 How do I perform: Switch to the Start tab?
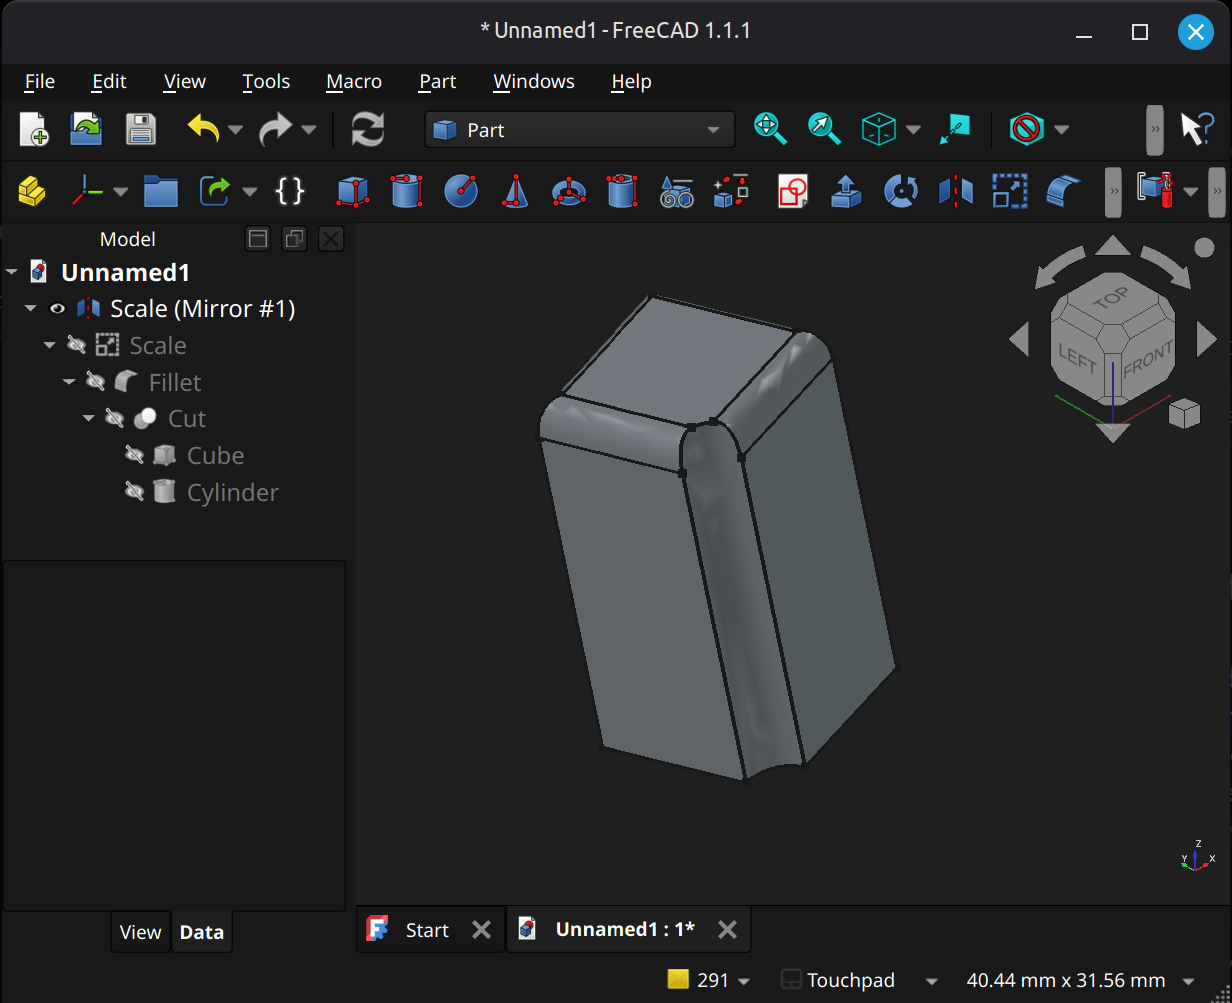428,930
